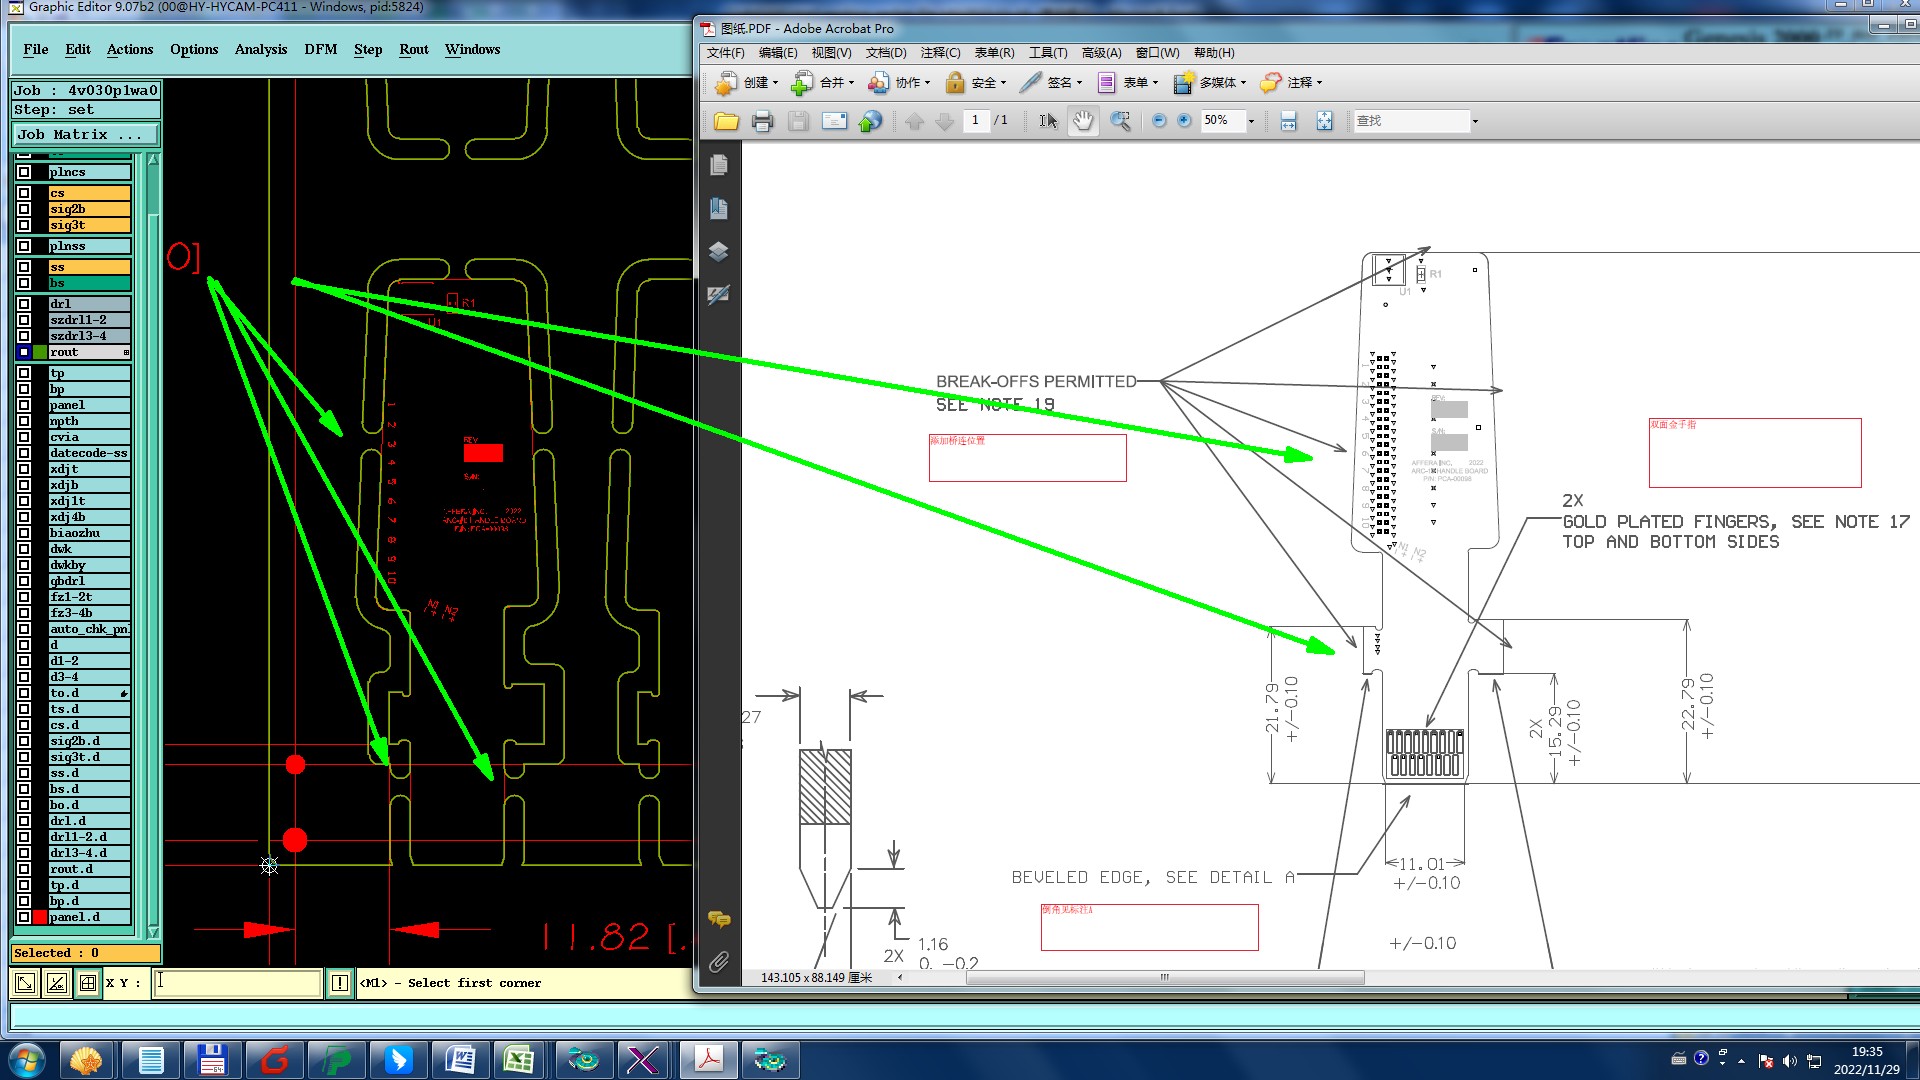Screen dimensions: 1920x1080
Task: Open the Comments panel icon
Action: pos(718,919)
